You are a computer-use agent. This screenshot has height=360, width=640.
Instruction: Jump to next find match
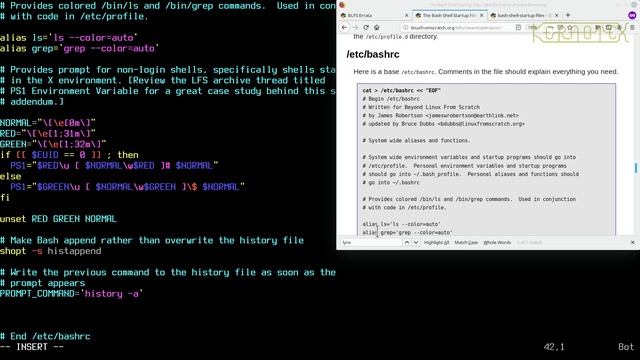(416, 242)
